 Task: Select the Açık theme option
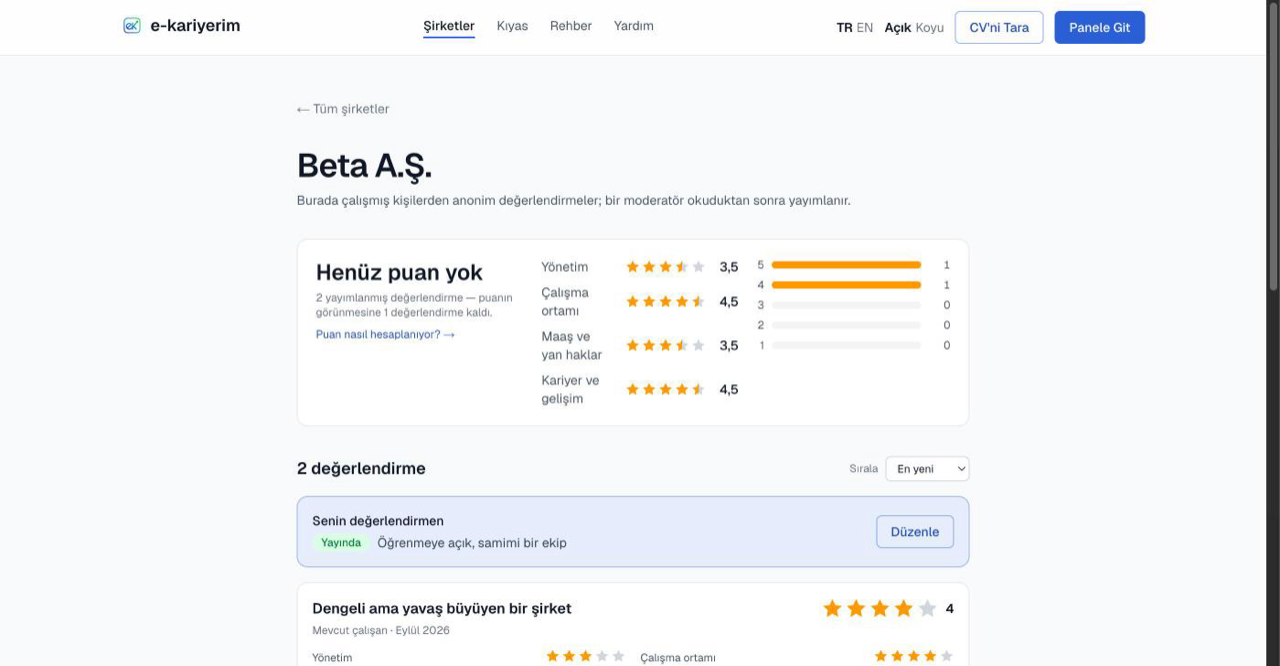898,27
